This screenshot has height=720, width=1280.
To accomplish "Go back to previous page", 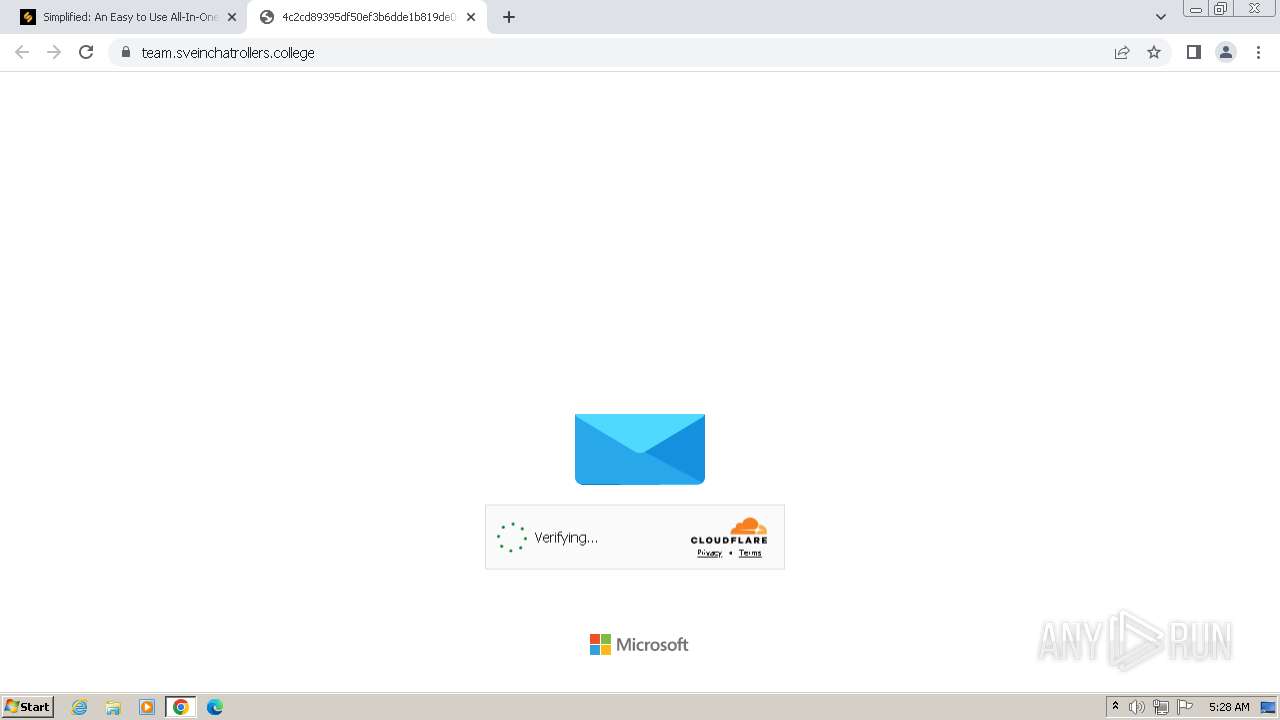I will click(x=22, y=52).
